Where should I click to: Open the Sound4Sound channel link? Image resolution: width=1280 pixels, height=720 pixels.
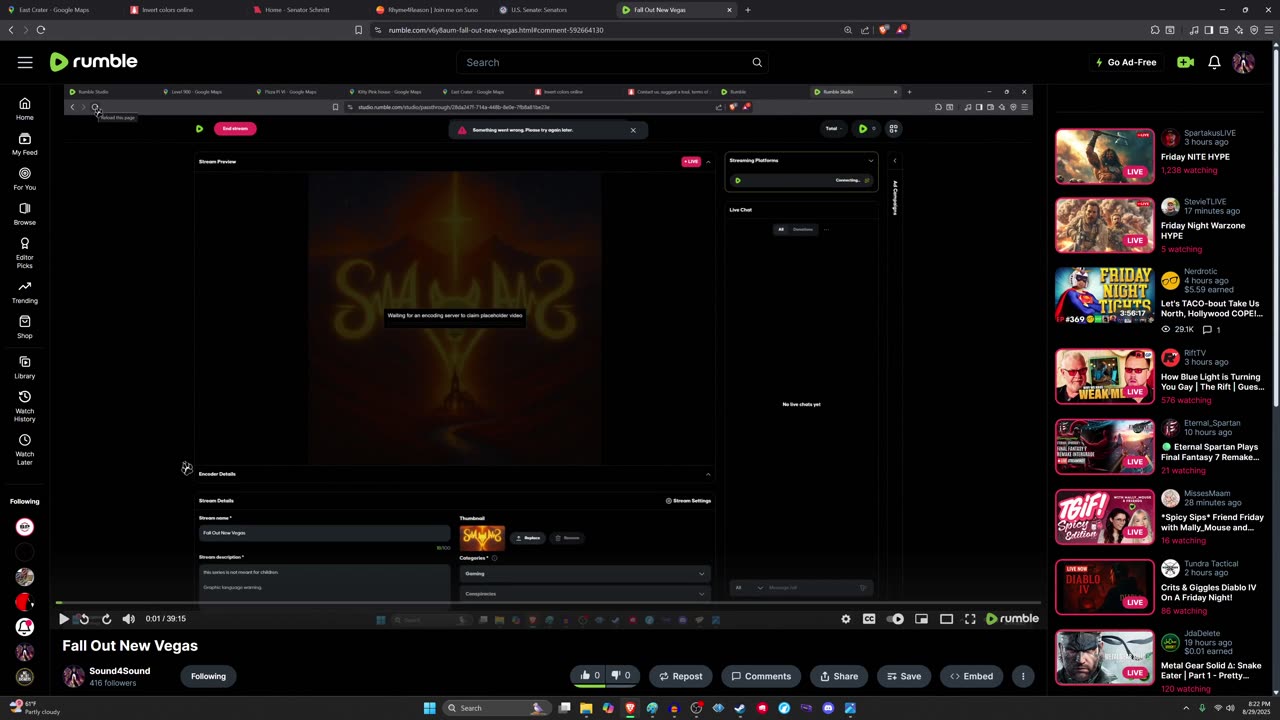(120, 671)
